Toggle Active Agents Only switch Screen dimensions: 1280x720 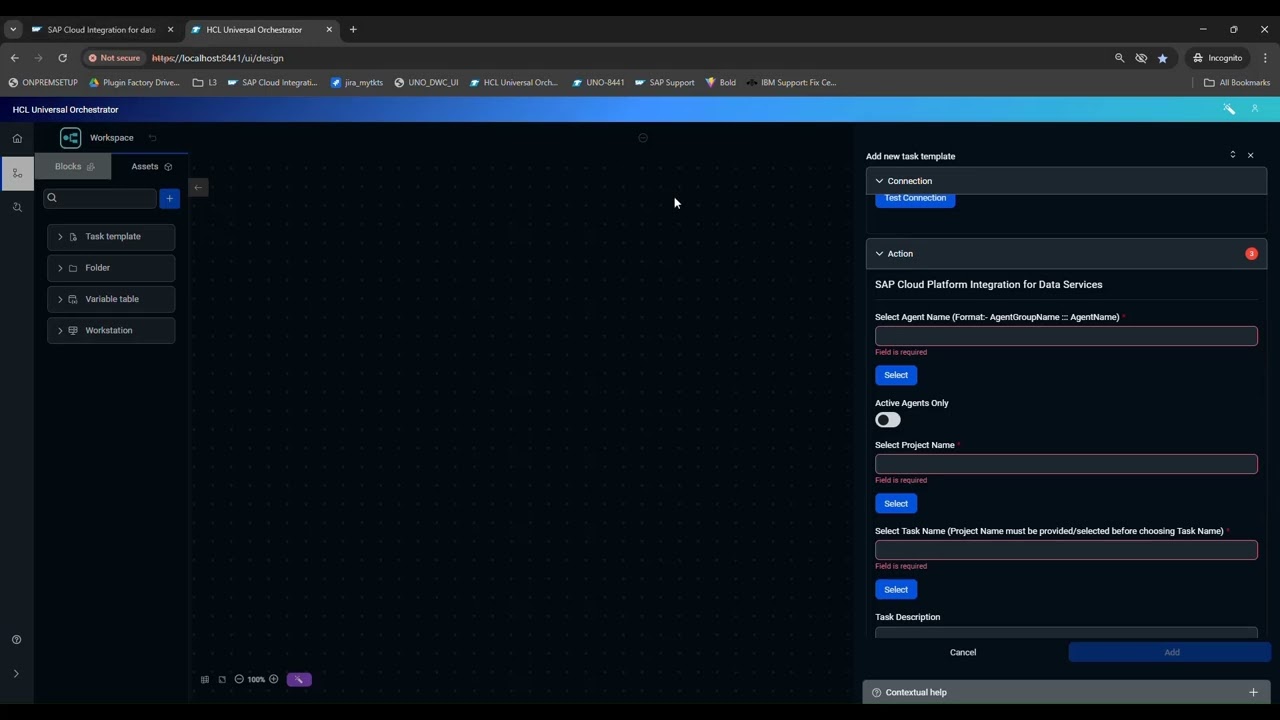(x=888, y=420)
